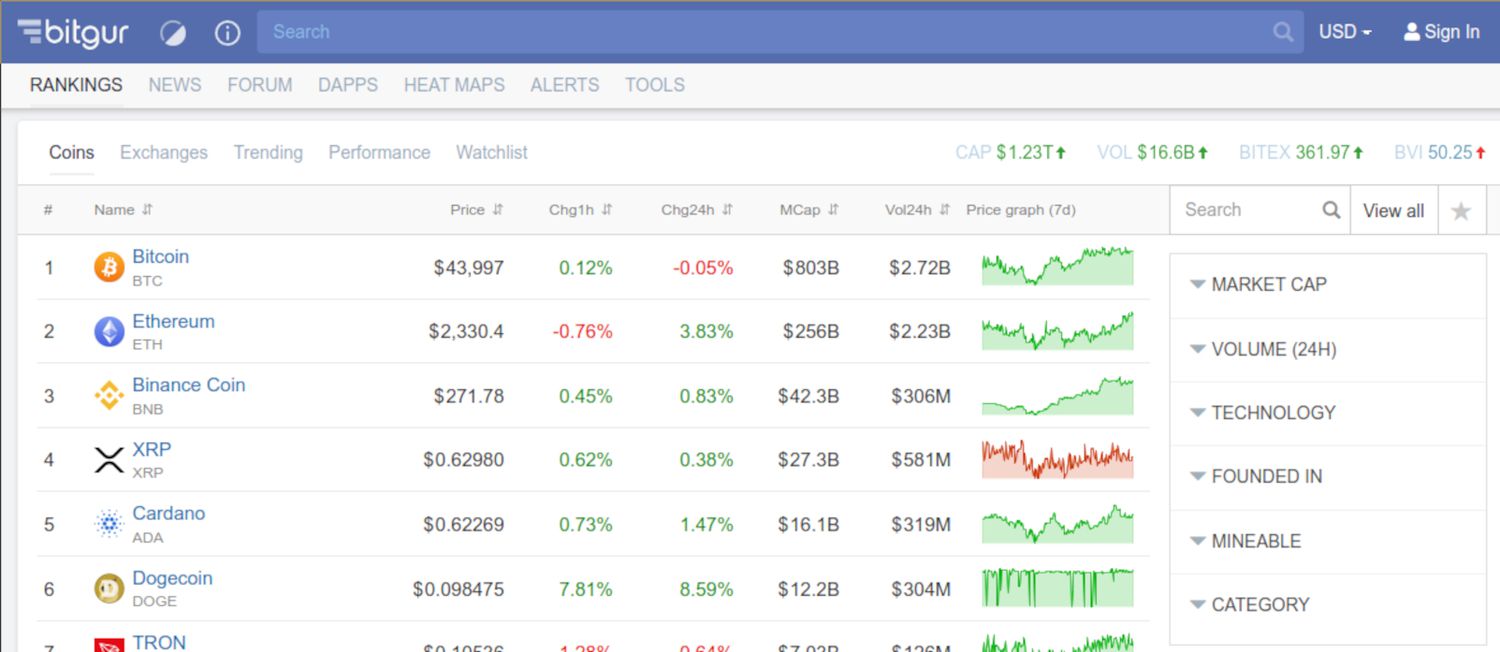Switch to the Trending tab
Screen dimensions: 1500x652
click(x=268, y=153)
